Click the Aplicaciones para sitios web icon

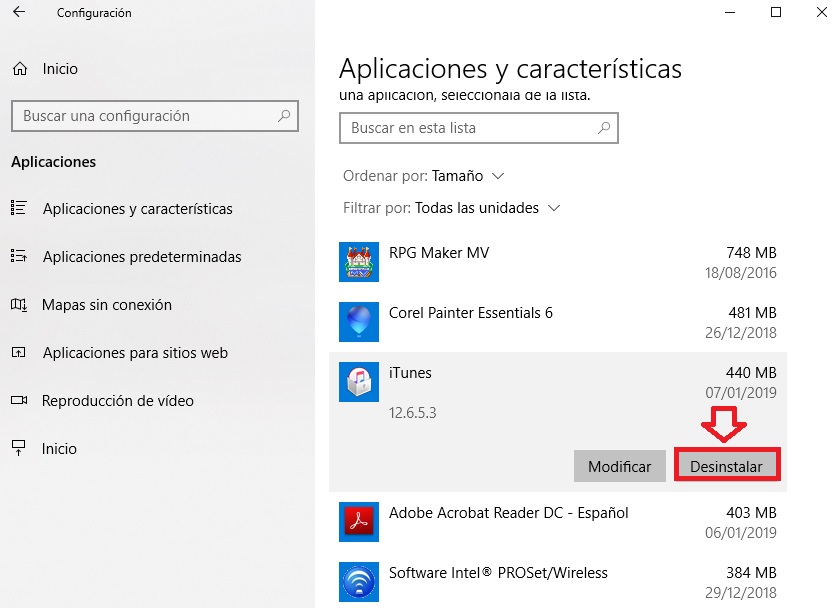tap(19, 352)
